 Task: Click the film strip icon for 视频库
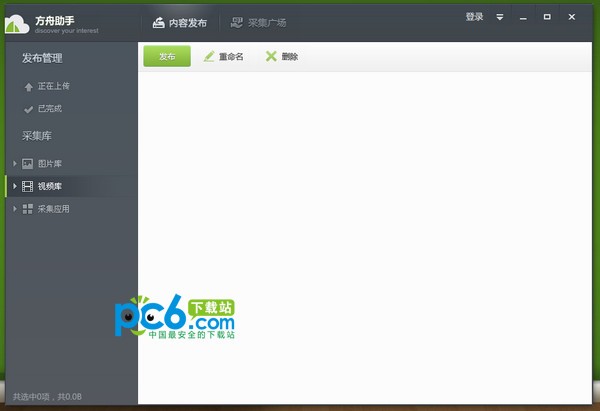28,186
